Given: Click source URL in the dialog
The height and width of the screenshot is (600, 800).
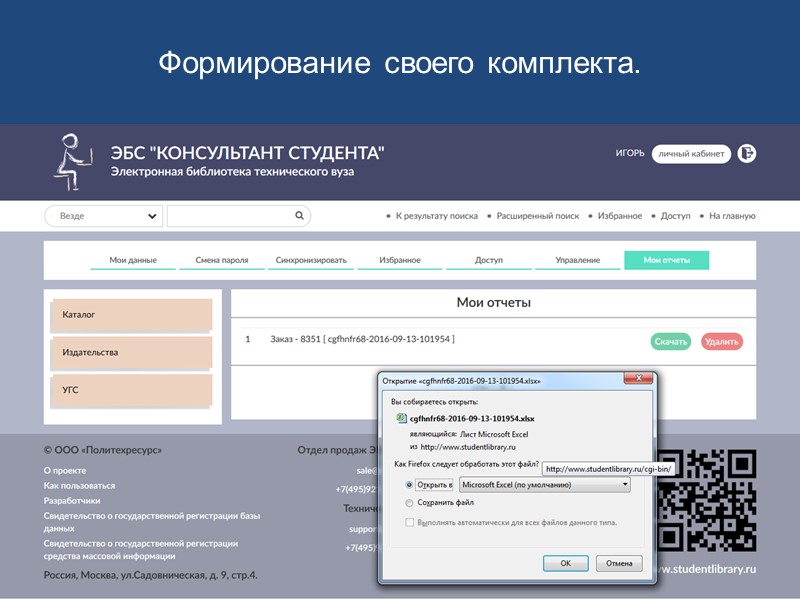Looking at the screenshot, I should click(468, 447).
